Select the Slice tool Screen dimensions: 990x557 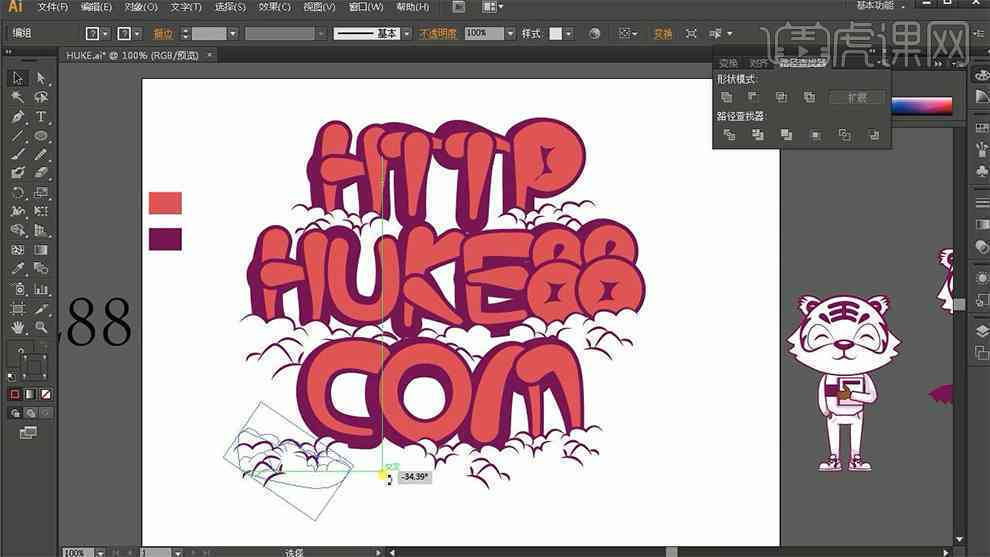pyautogui.click(x=41, y=309)
